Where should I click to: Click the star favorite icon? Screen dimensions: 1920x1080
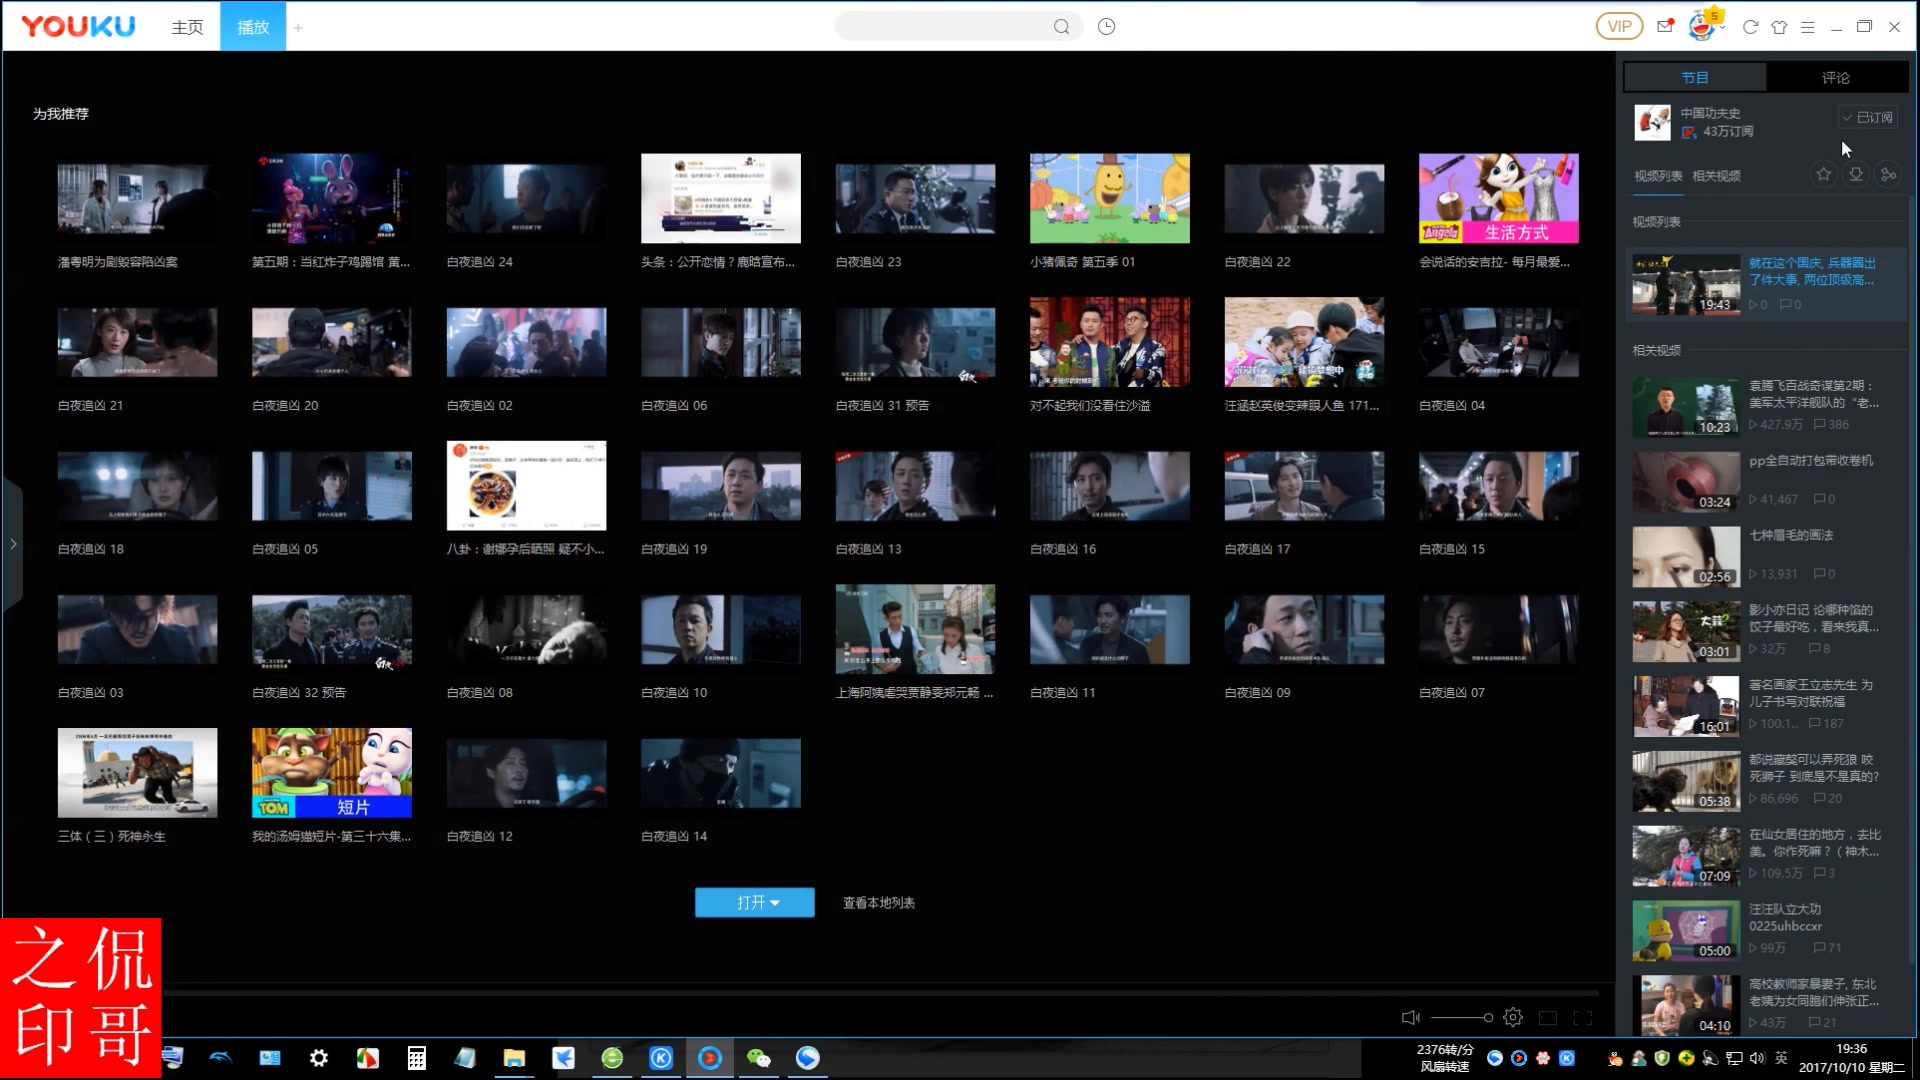point(1824,175)
